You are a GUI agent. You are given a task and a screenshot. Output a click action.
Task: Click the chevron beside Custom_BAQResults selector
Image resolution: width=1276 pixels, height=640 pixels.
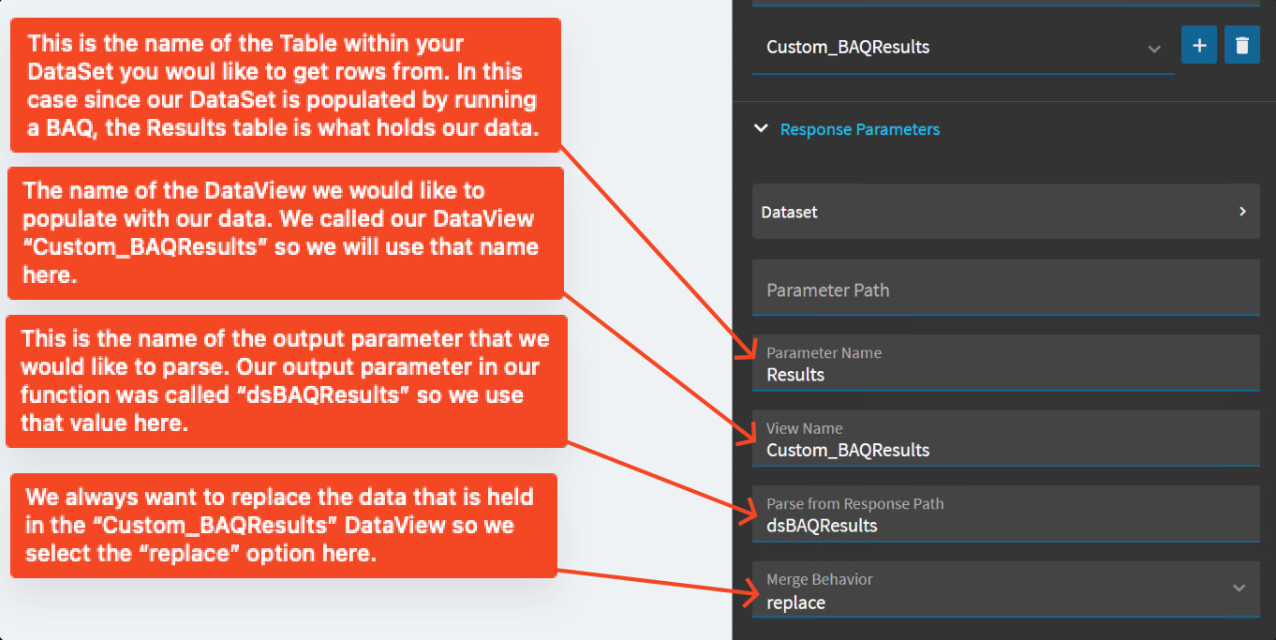point(1155,47)
